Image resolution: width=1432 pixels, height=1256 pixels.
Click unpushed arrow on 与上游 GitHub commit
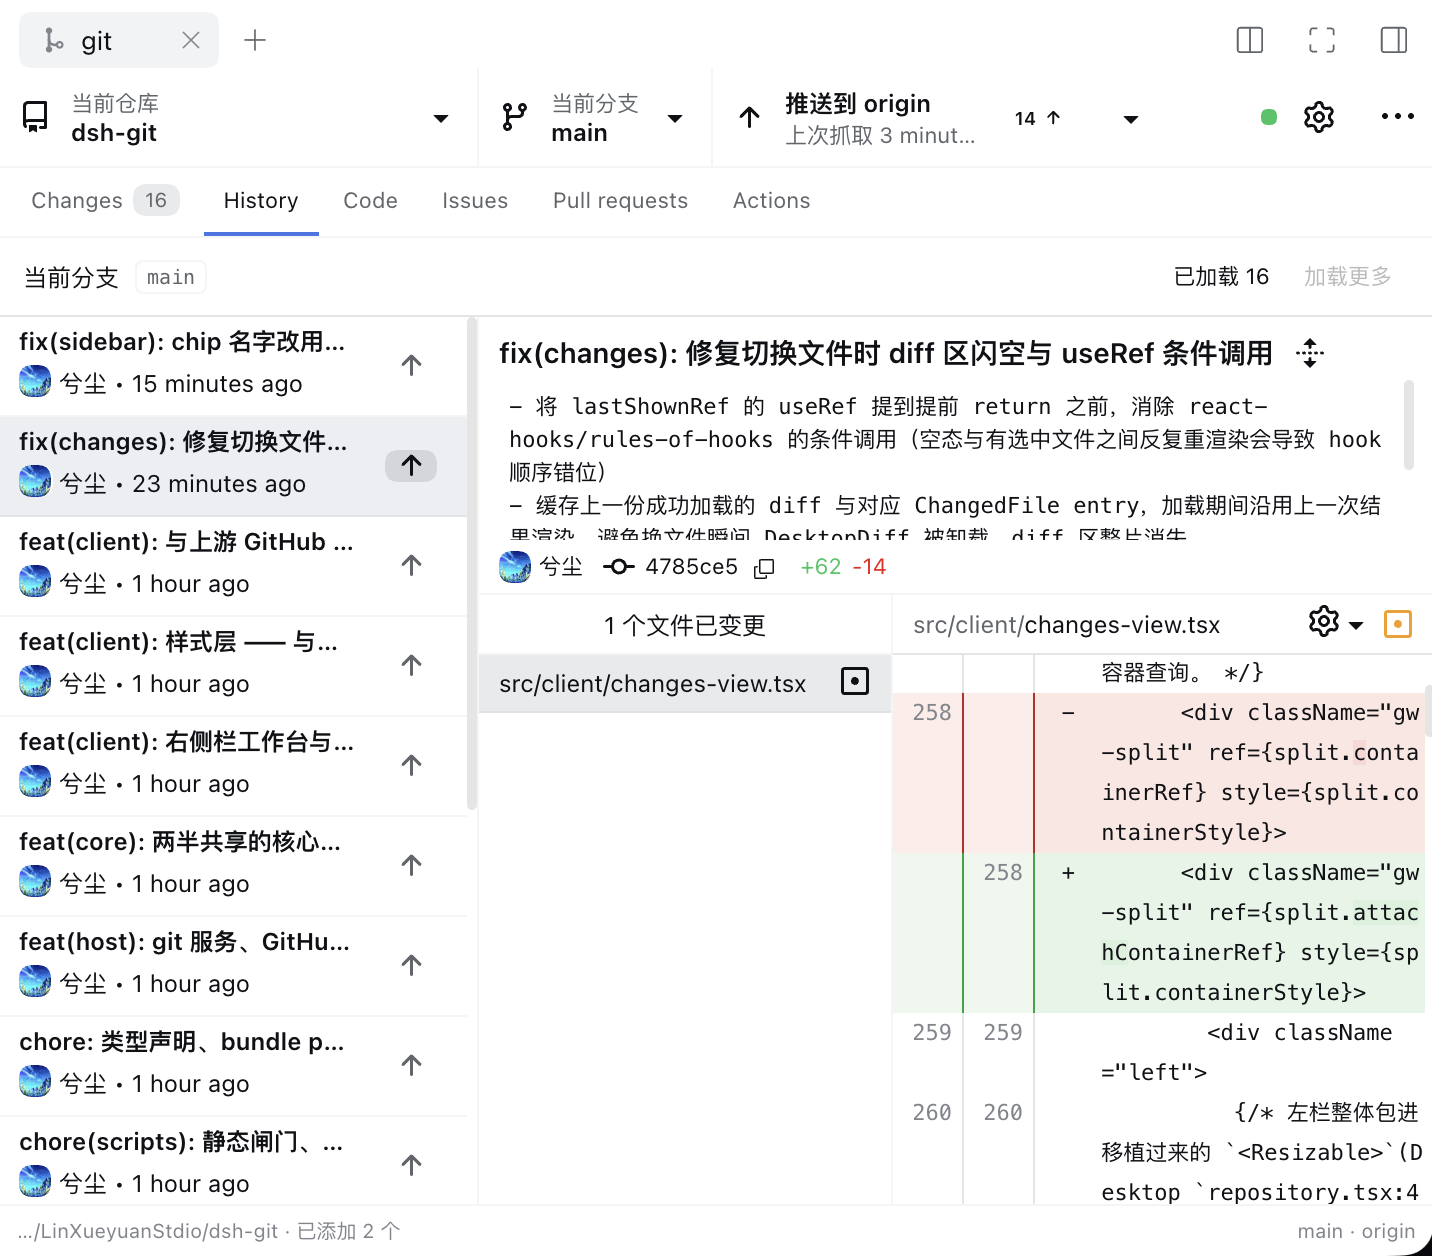[411, 565]
